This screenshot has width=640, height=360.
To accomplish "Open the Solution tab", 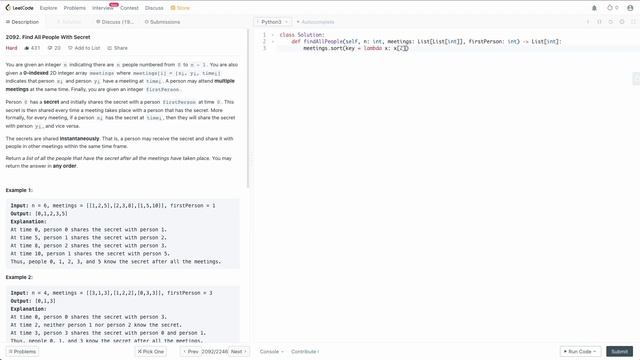I will point(69,22).
